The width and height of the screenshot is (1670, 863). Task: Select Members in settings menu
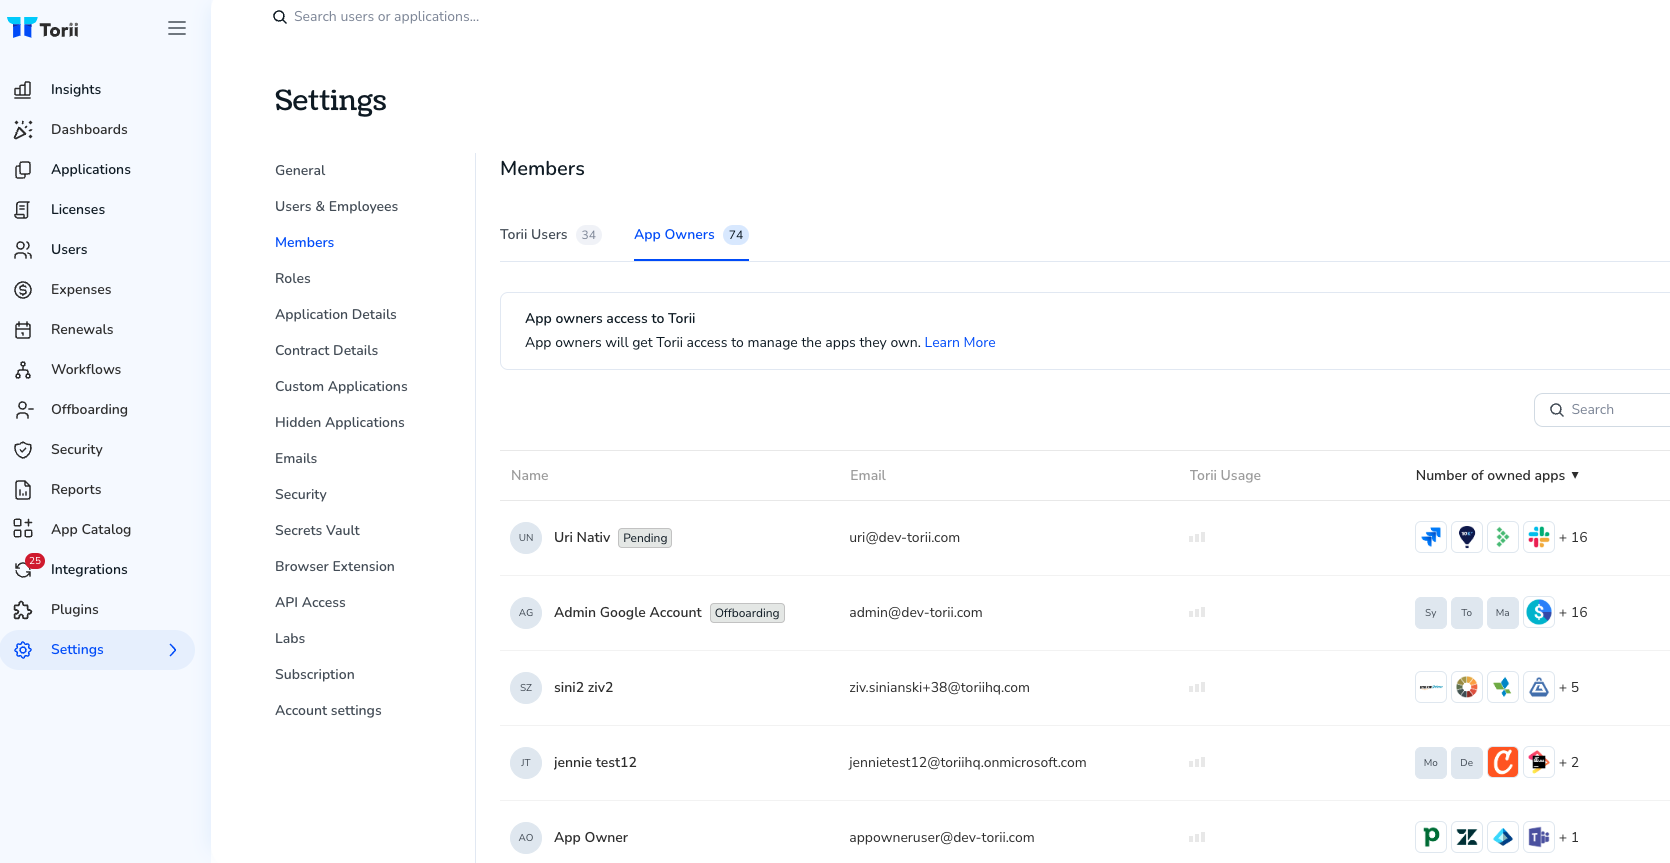point(304,243)
